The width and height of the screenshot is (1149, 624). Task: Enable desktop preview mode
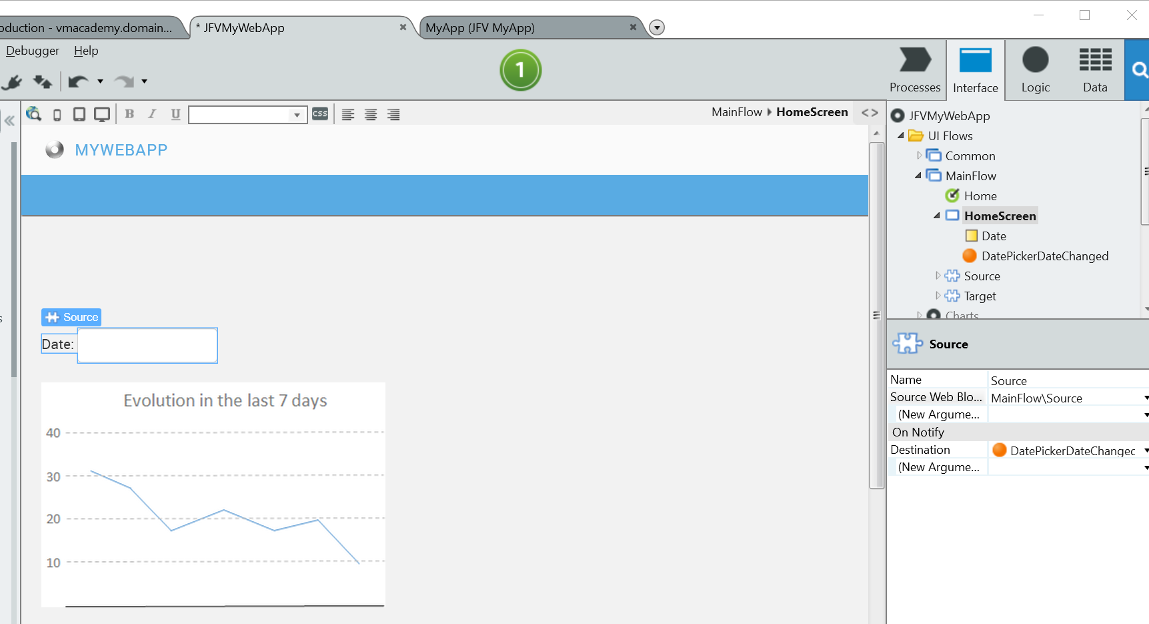[102, 114]
